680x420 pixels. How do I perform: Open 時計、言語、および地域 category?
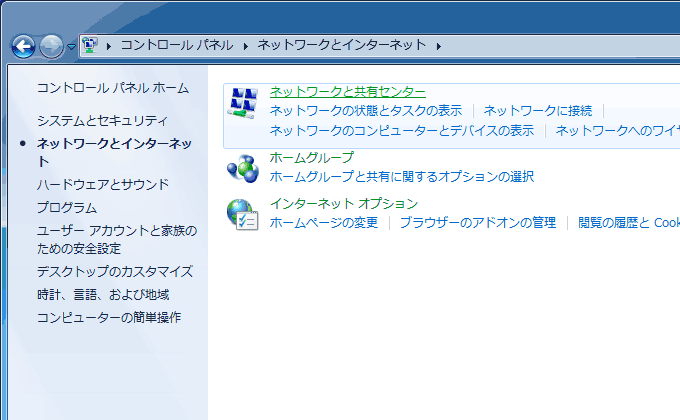(x=103, y=295)
